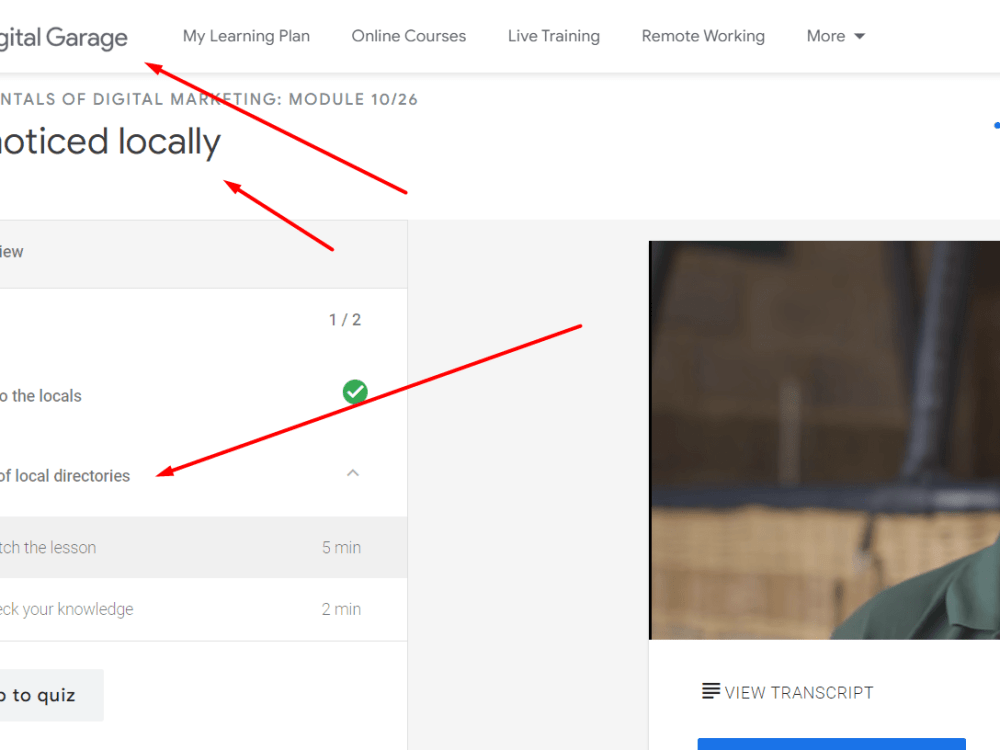Collapse the local directories lesson chevron
1000x750 pixels.
click(x=353, y=473)
